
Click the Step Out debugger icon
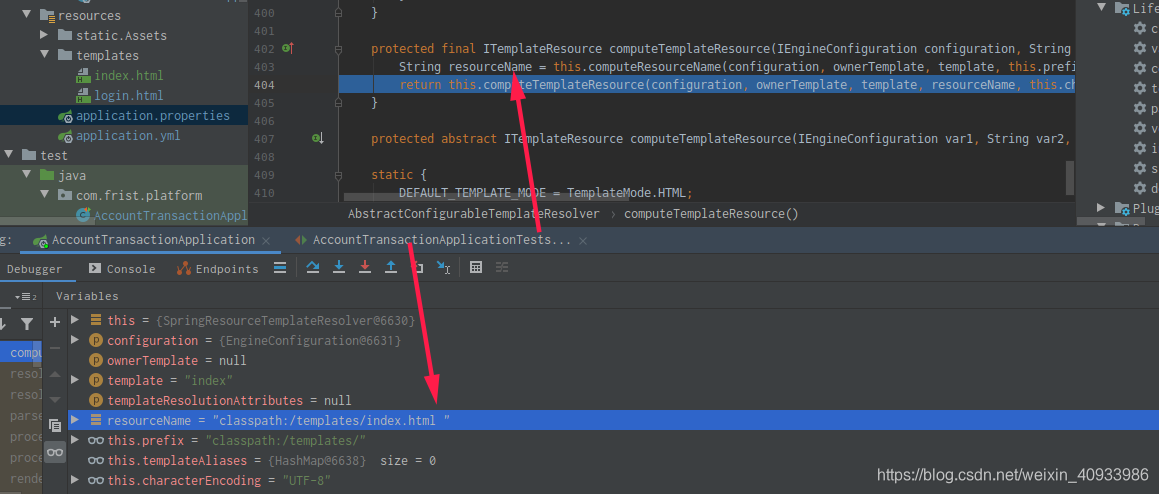click(x=391, y=268)
